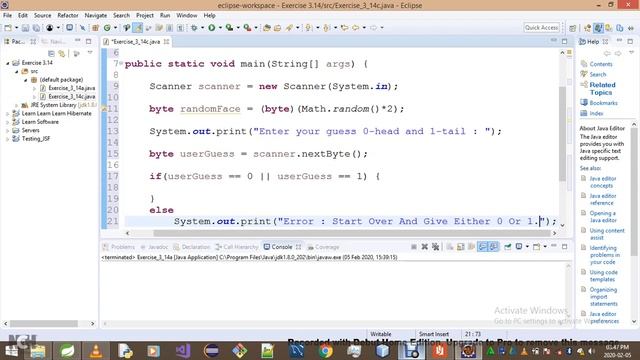Viewport: 640px width, 360px height.
Task: Toggle Show Console When Standard Error Changes
Action: [493, 247]
